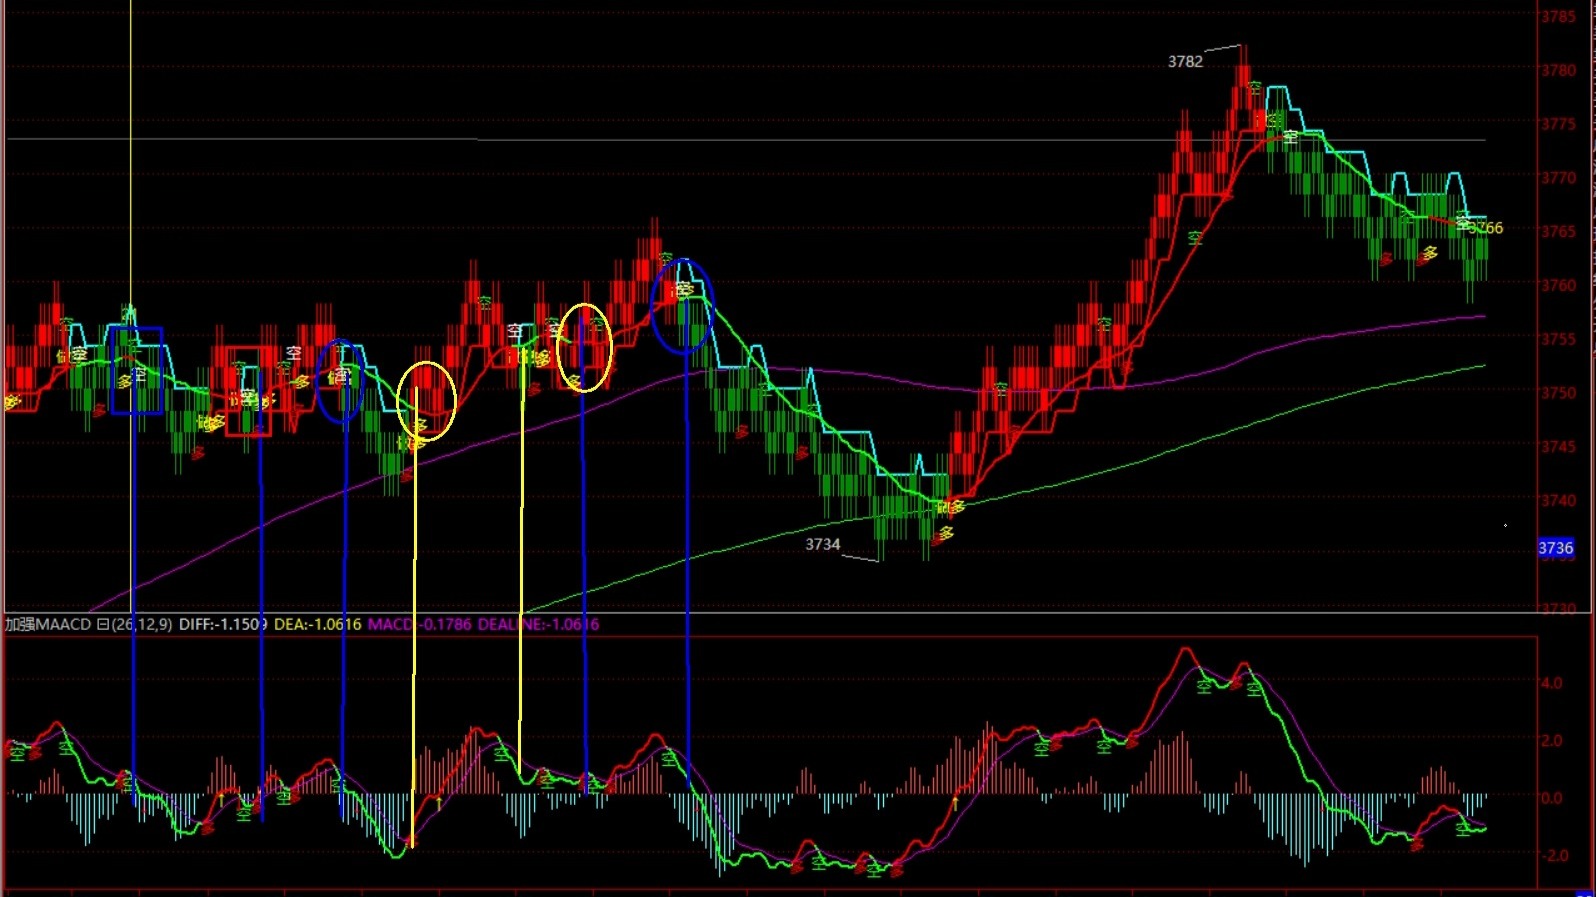Collapse the small box icon beside 加强MAACD

point(102,624)
